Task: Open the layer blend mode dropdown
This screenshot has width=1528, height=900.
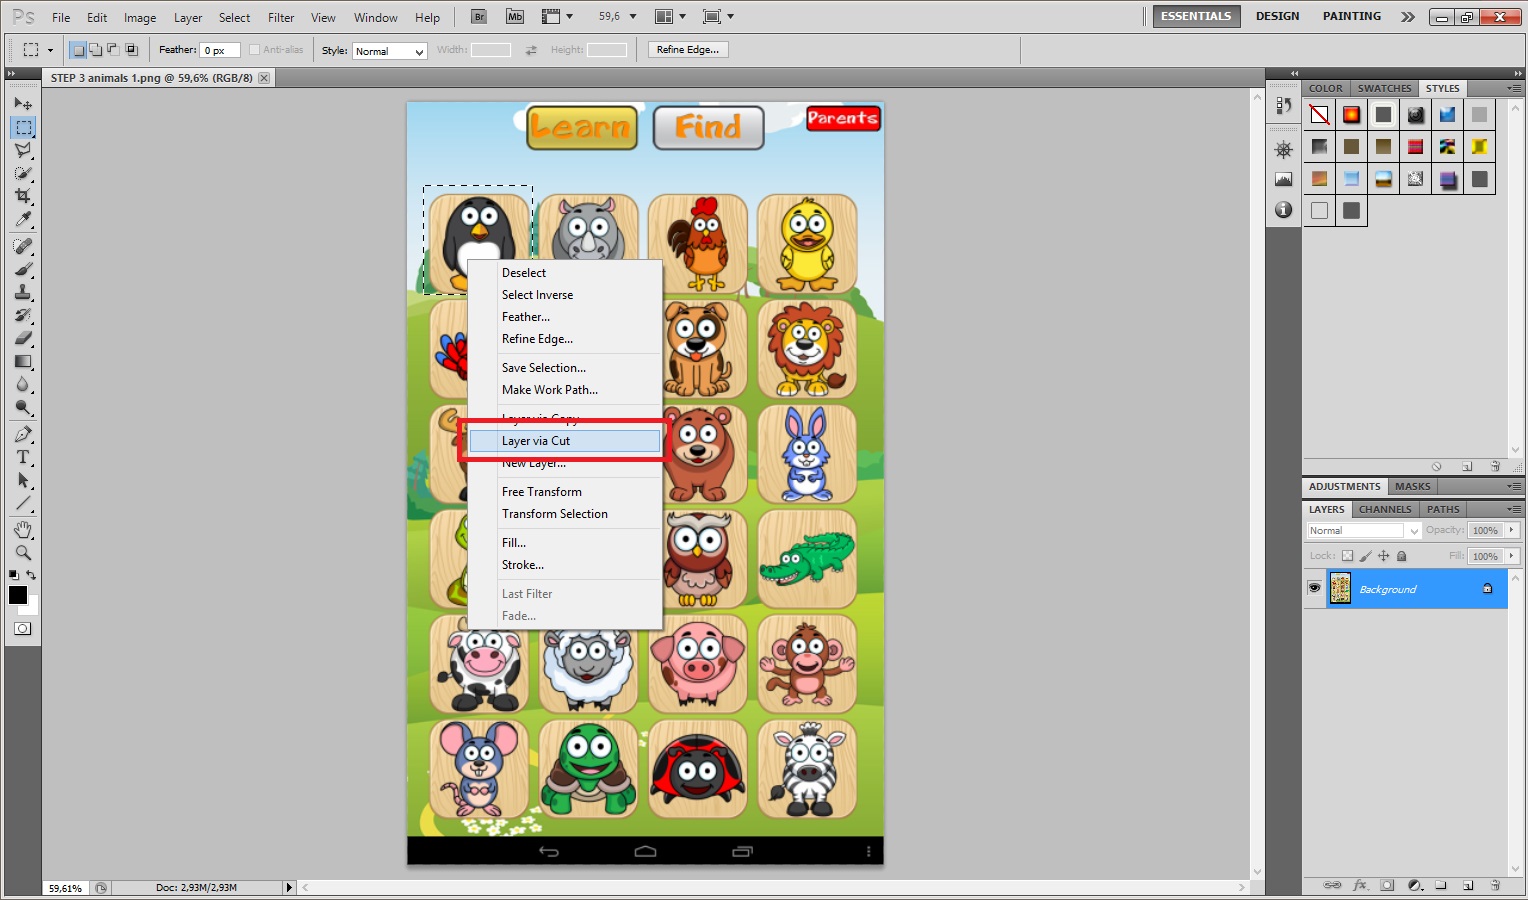Action: coord(1364,531)
